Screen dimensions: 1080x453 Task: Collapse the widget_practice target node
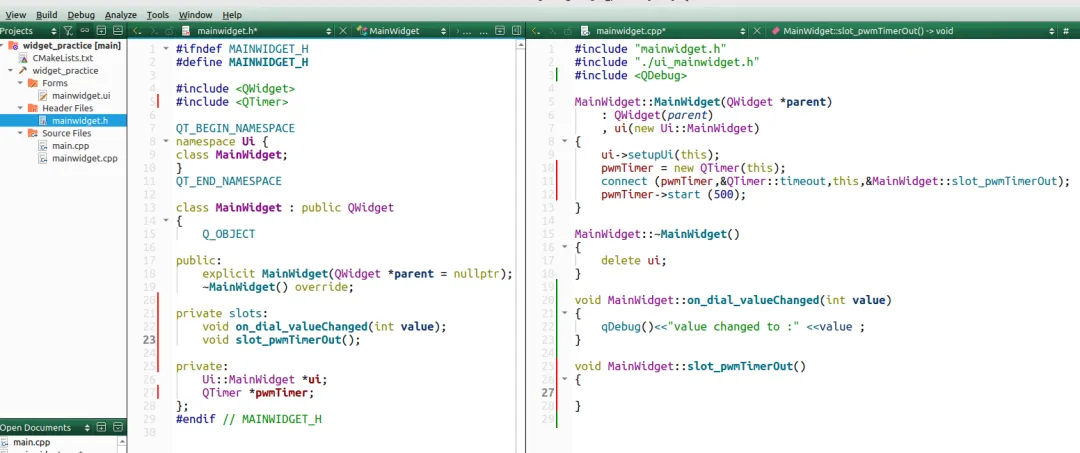pos(11,70)
